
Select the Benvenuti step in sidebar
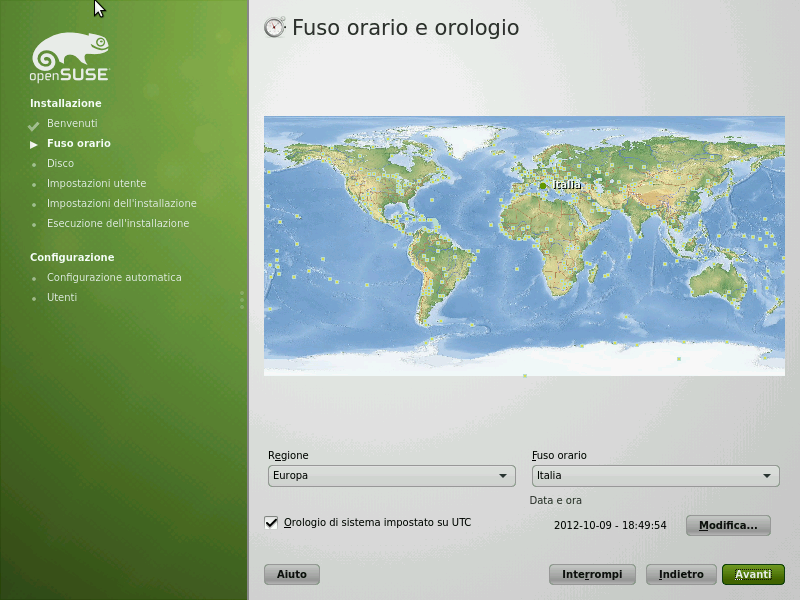pyautogui.click(x=72, y=123)
